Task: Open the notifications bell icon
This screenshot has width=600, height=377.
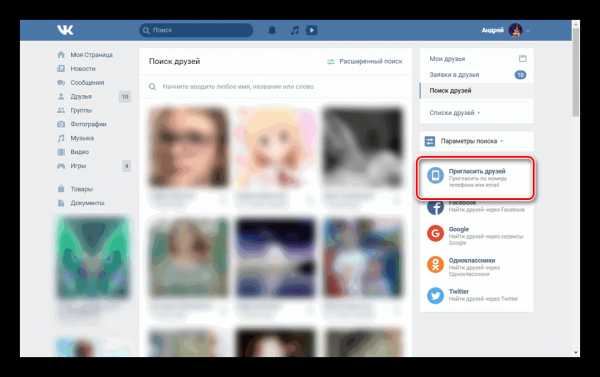Action: click(272, 30)
